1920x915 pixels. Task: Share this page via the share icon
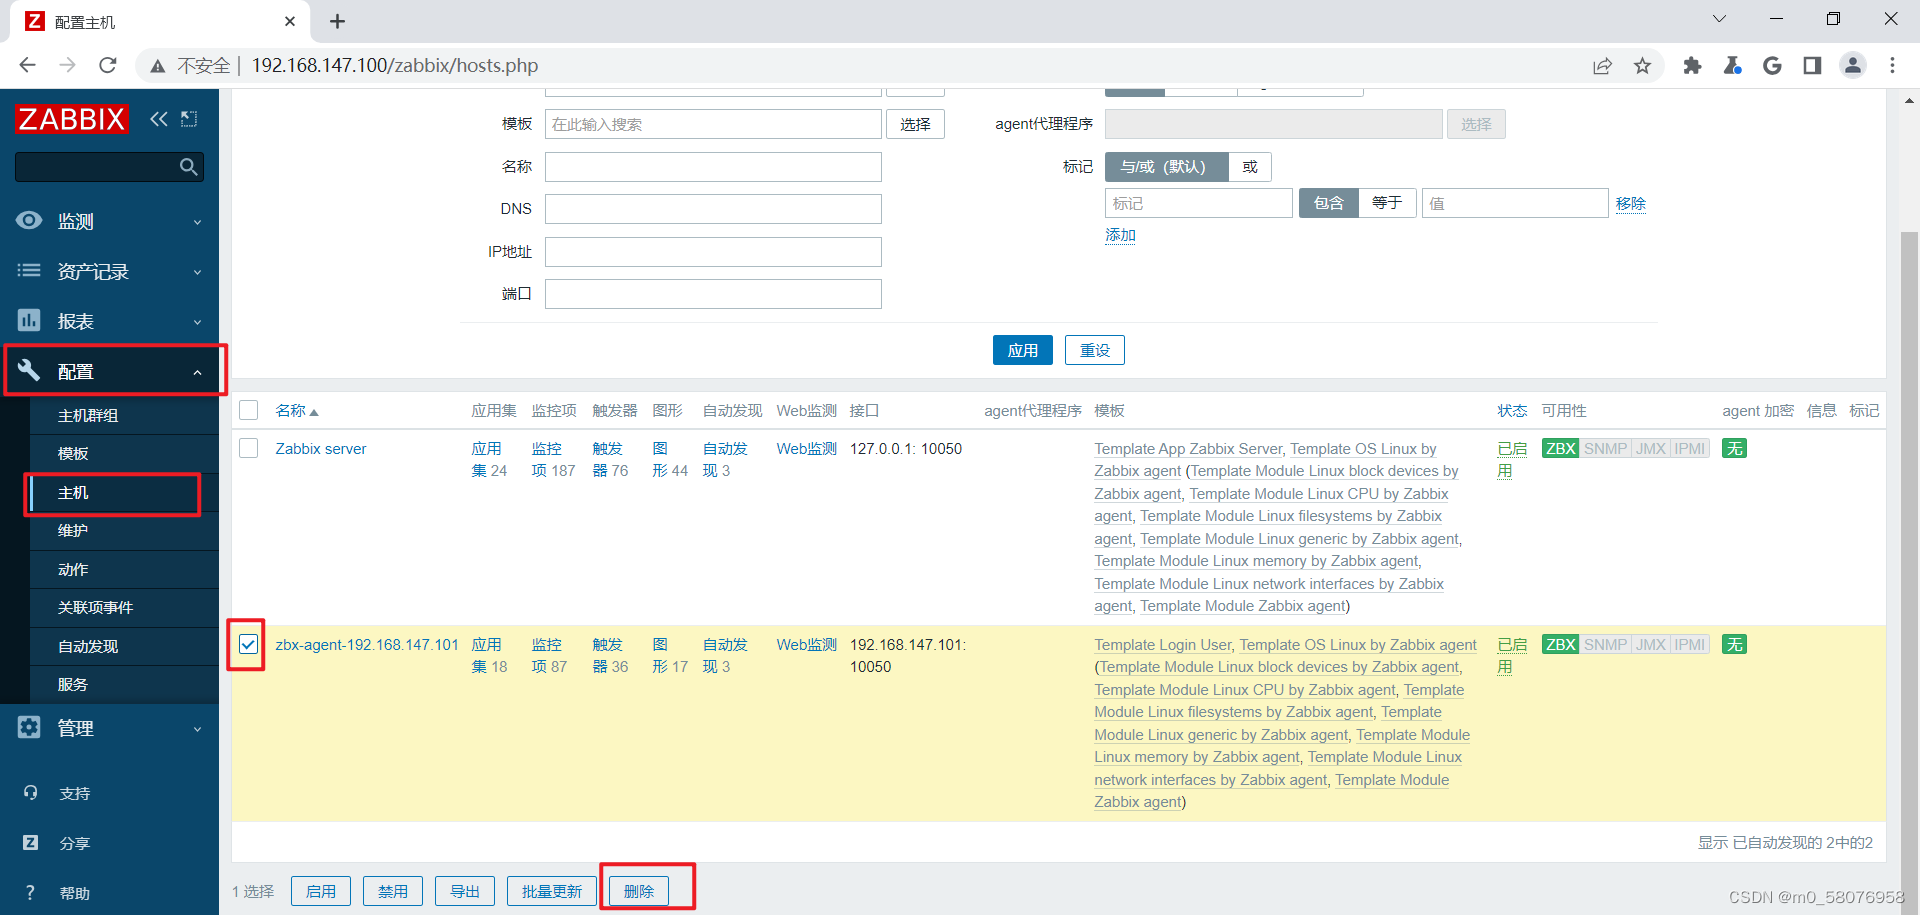click(x=1602, y=65)
